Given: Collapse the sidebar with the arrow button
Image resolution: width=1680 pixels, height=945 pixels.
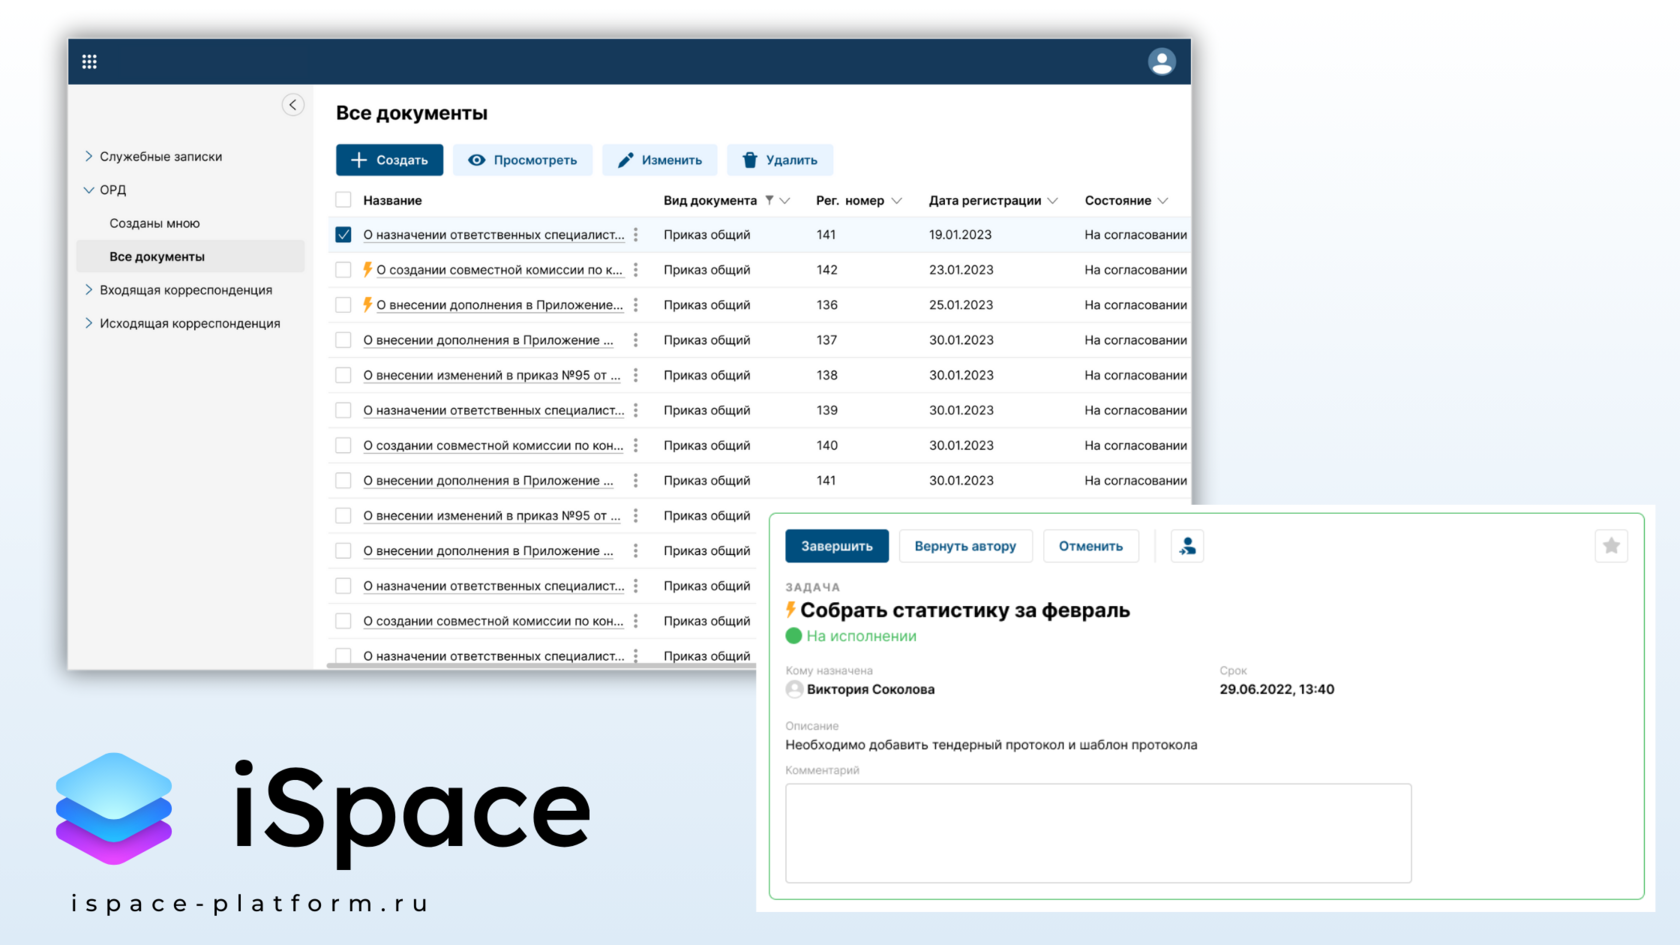Looking at the screenshot, I should point(293,105).
